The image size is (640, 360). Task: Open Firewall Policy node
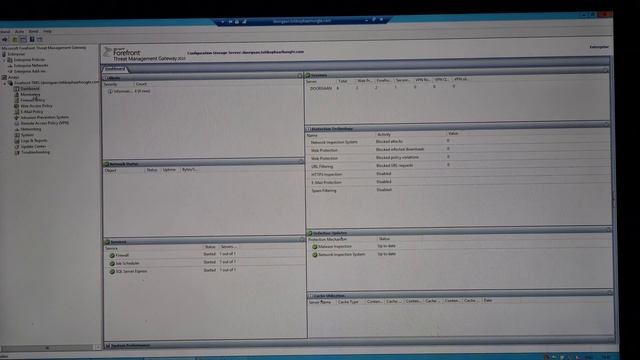[x=33, y=100]
